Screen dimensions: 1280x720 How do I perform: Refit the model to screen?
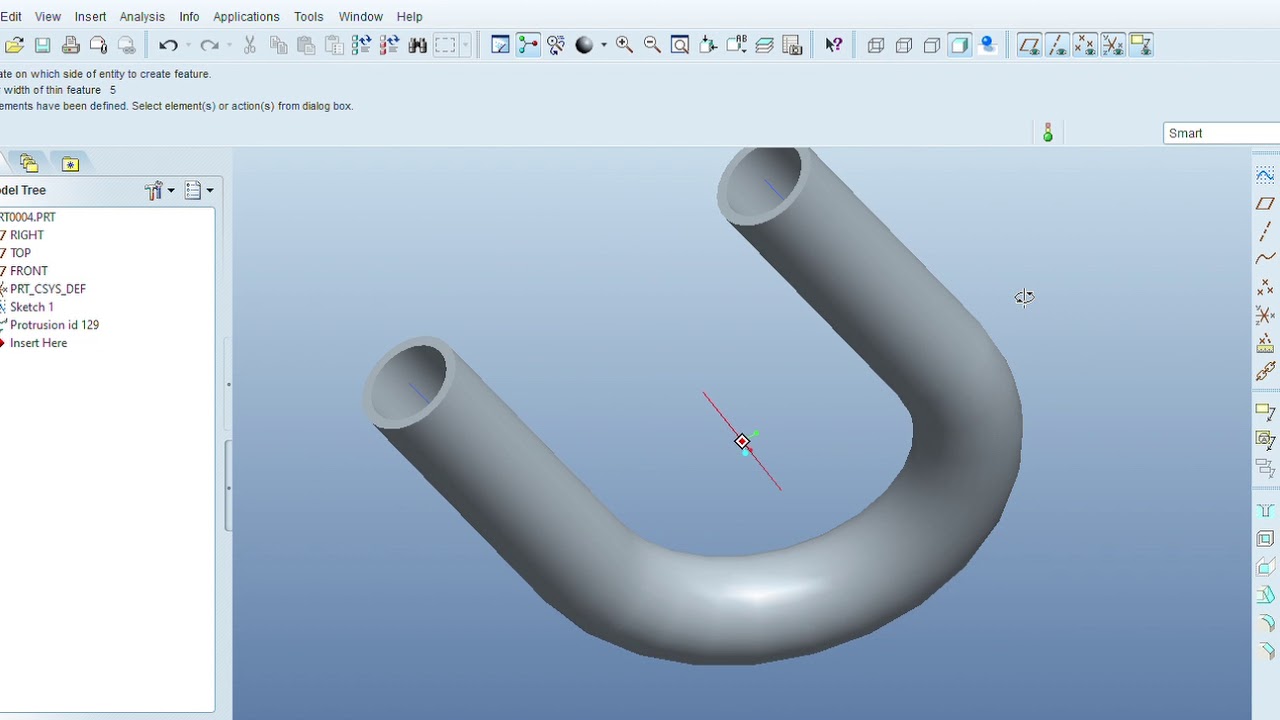[x=680, y=45]
